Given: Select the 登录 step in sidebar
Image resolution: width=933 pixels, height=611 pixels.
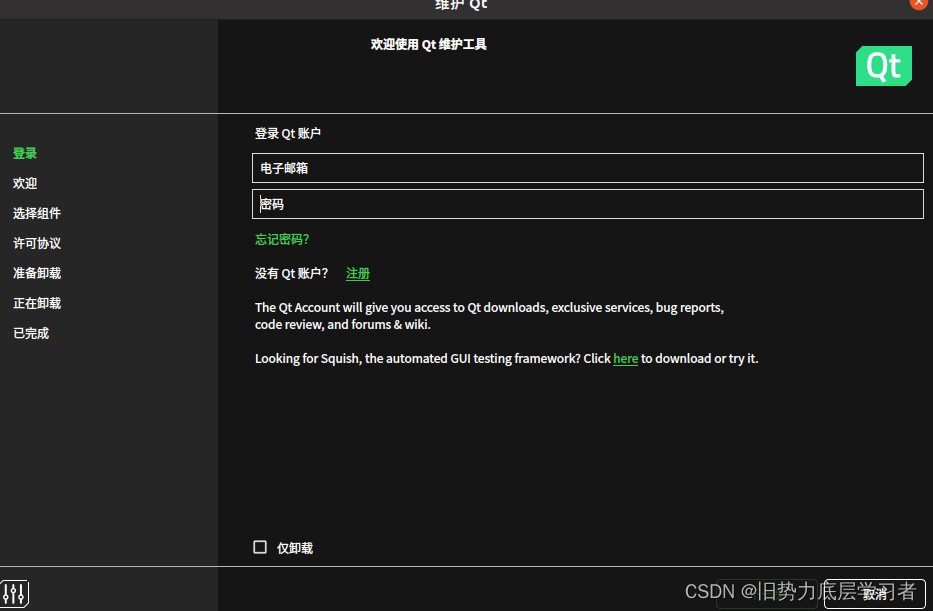Looking at the screenshot, I should click(x=25, y=153).
